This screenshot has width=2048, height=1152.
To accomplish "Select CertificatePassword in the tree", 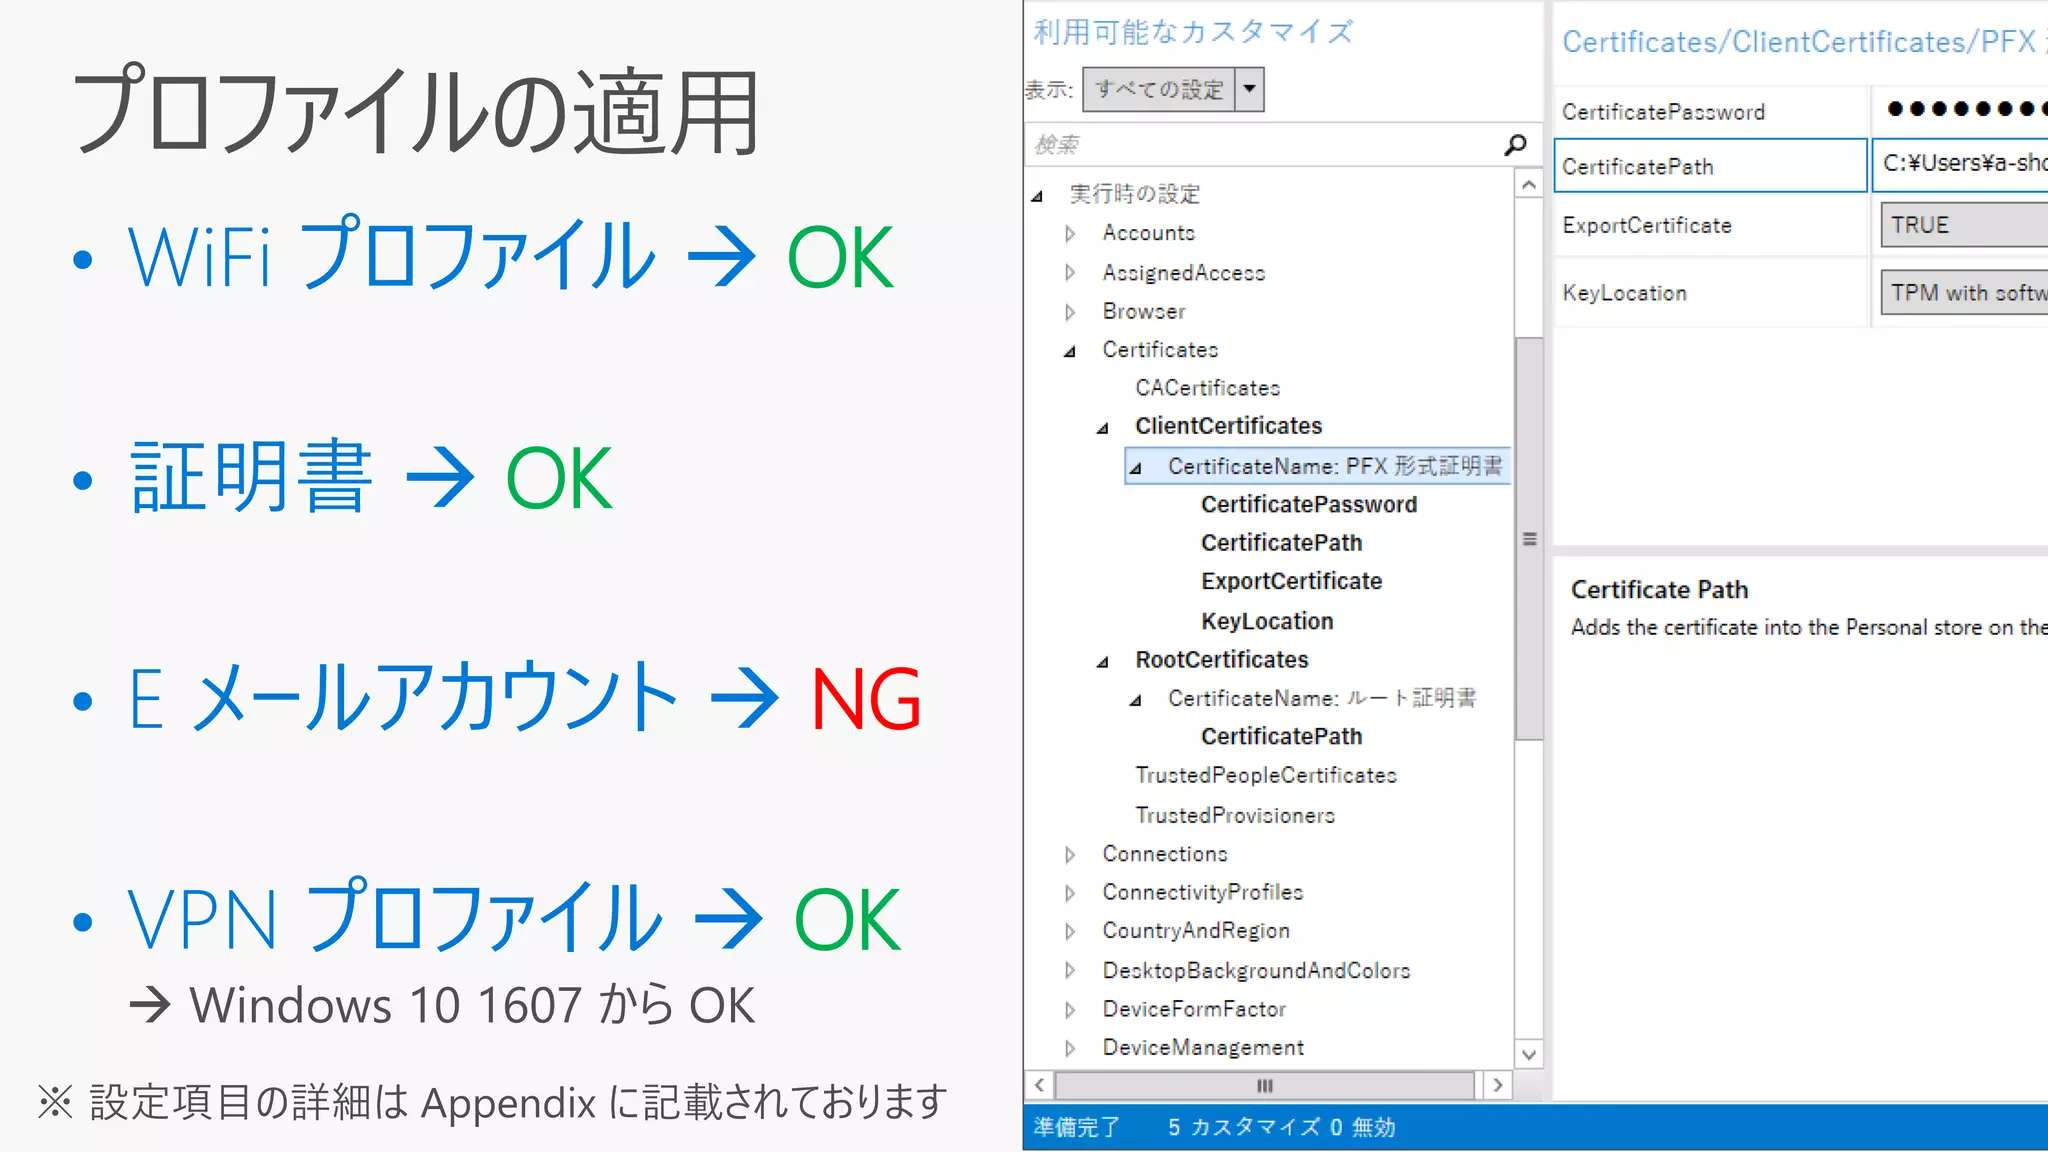I will (x=1309, y=505).
